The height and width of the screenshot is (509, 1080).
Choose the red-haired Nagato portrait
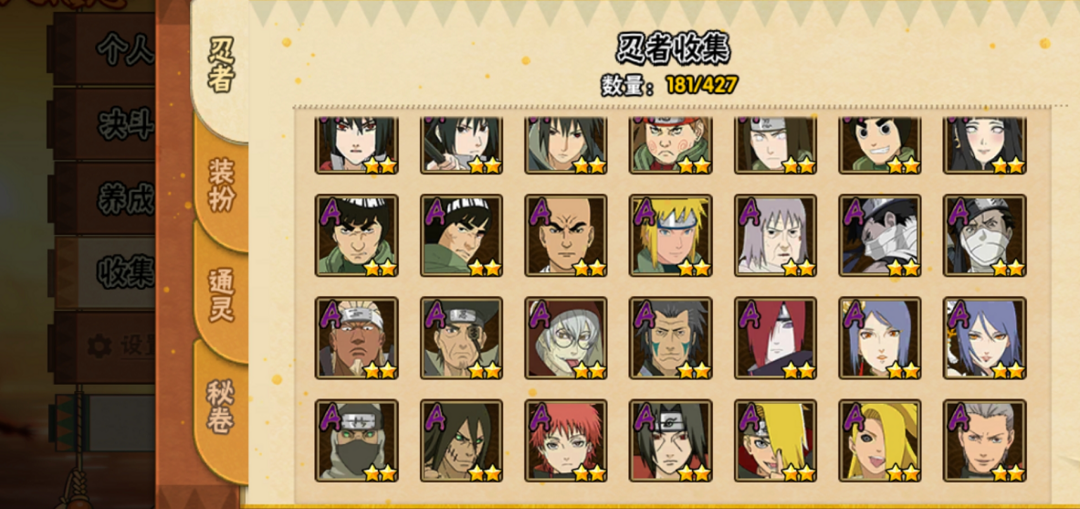[x=775, y=338]
